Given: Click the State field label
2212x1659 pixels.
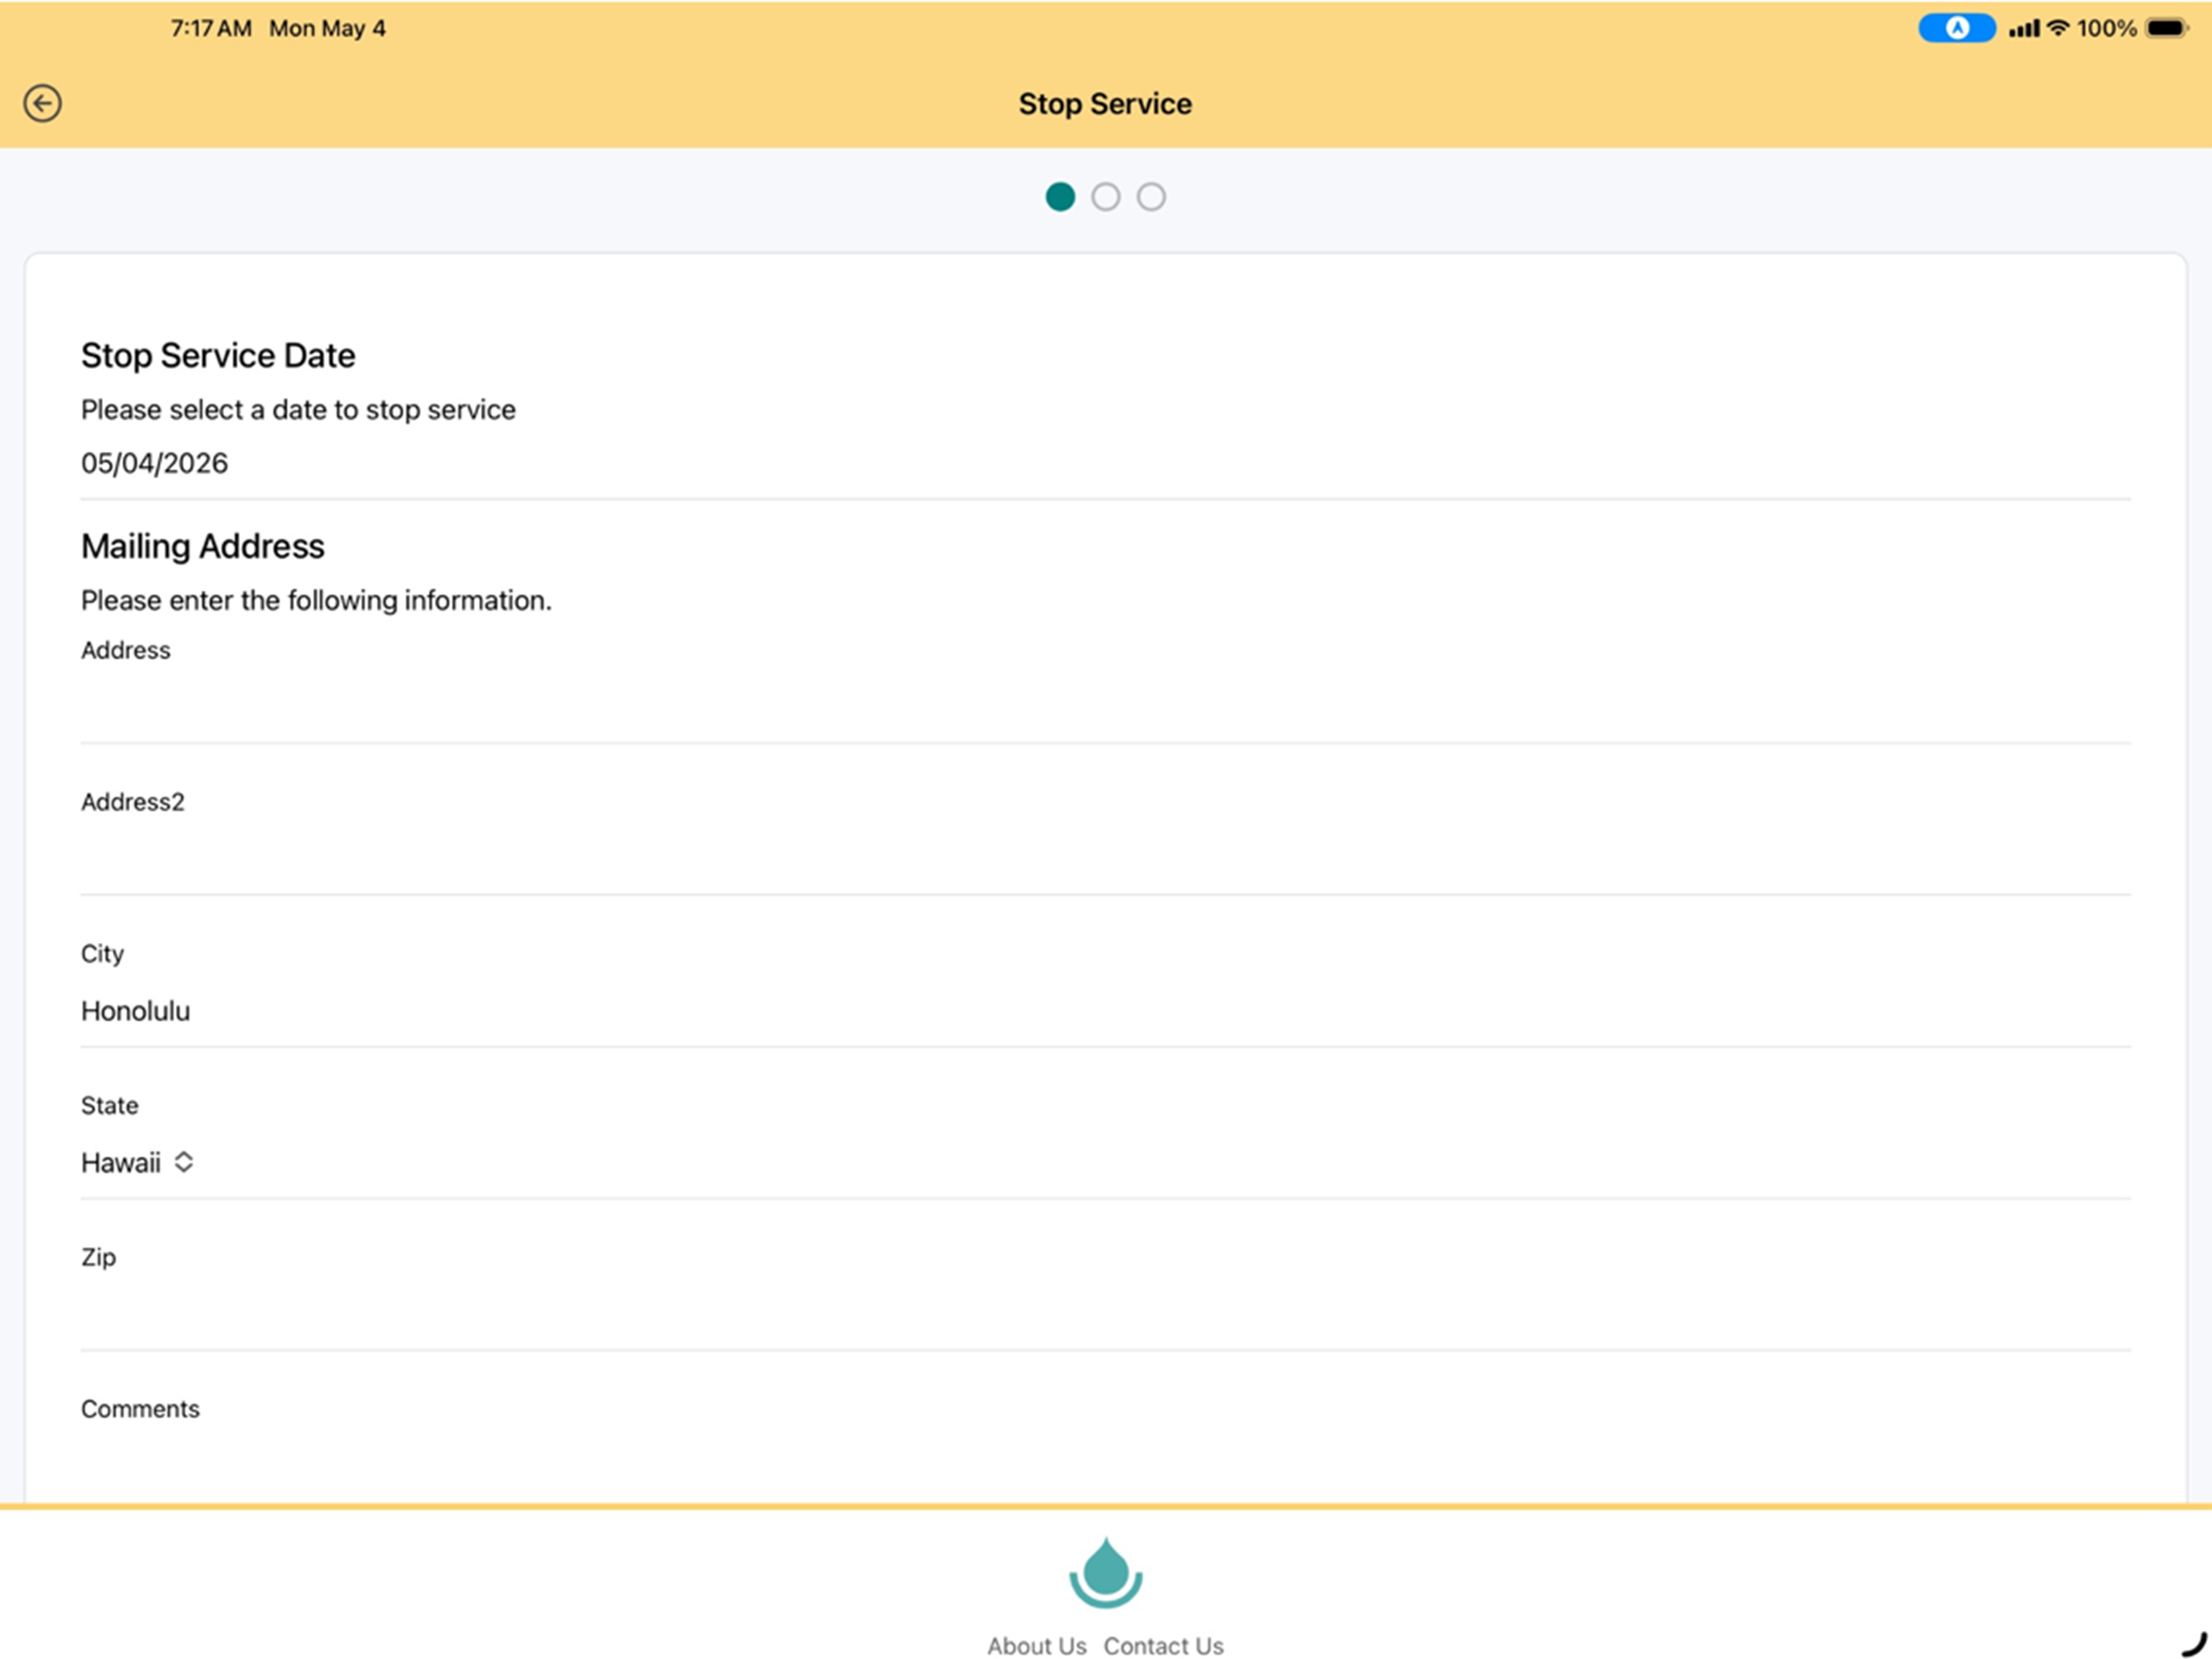Looking at the screenshot, I should coord(110,1105).
